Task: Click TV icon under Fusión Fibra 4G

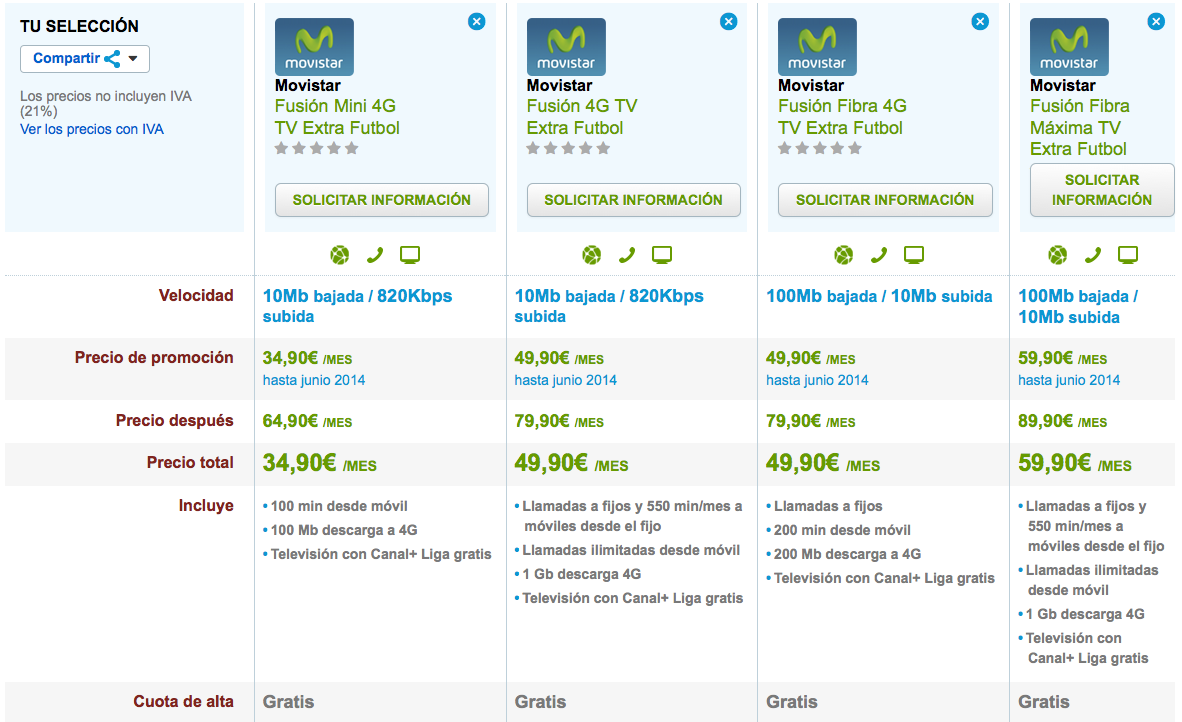Action: 914,255
